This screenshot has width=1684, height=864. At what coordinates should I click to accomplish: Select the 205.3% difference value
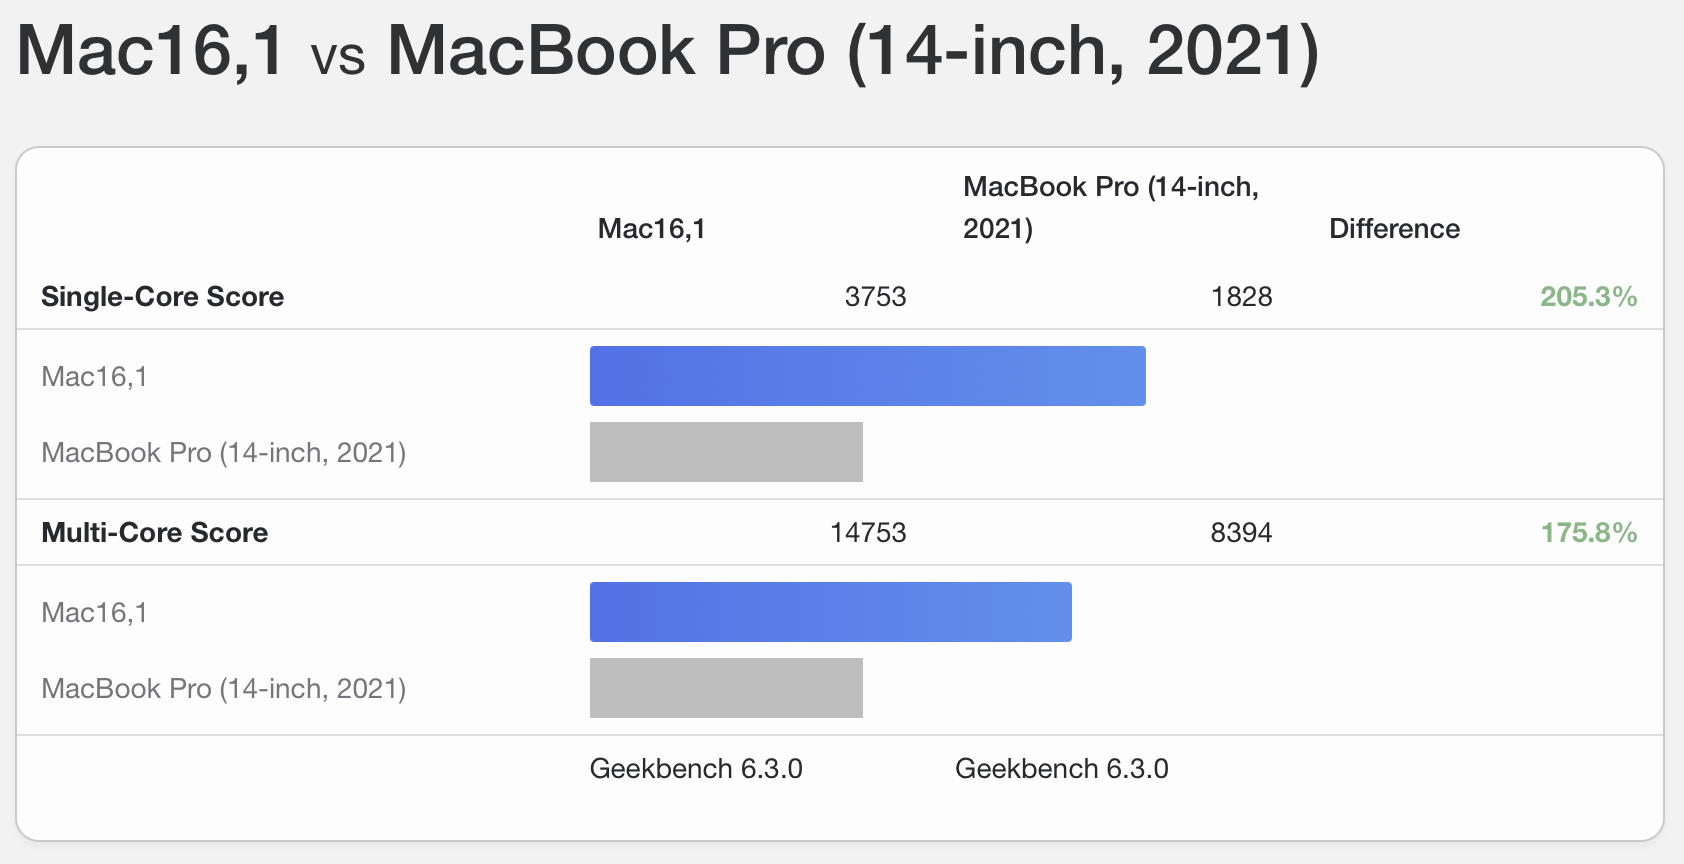point(1588,297)
